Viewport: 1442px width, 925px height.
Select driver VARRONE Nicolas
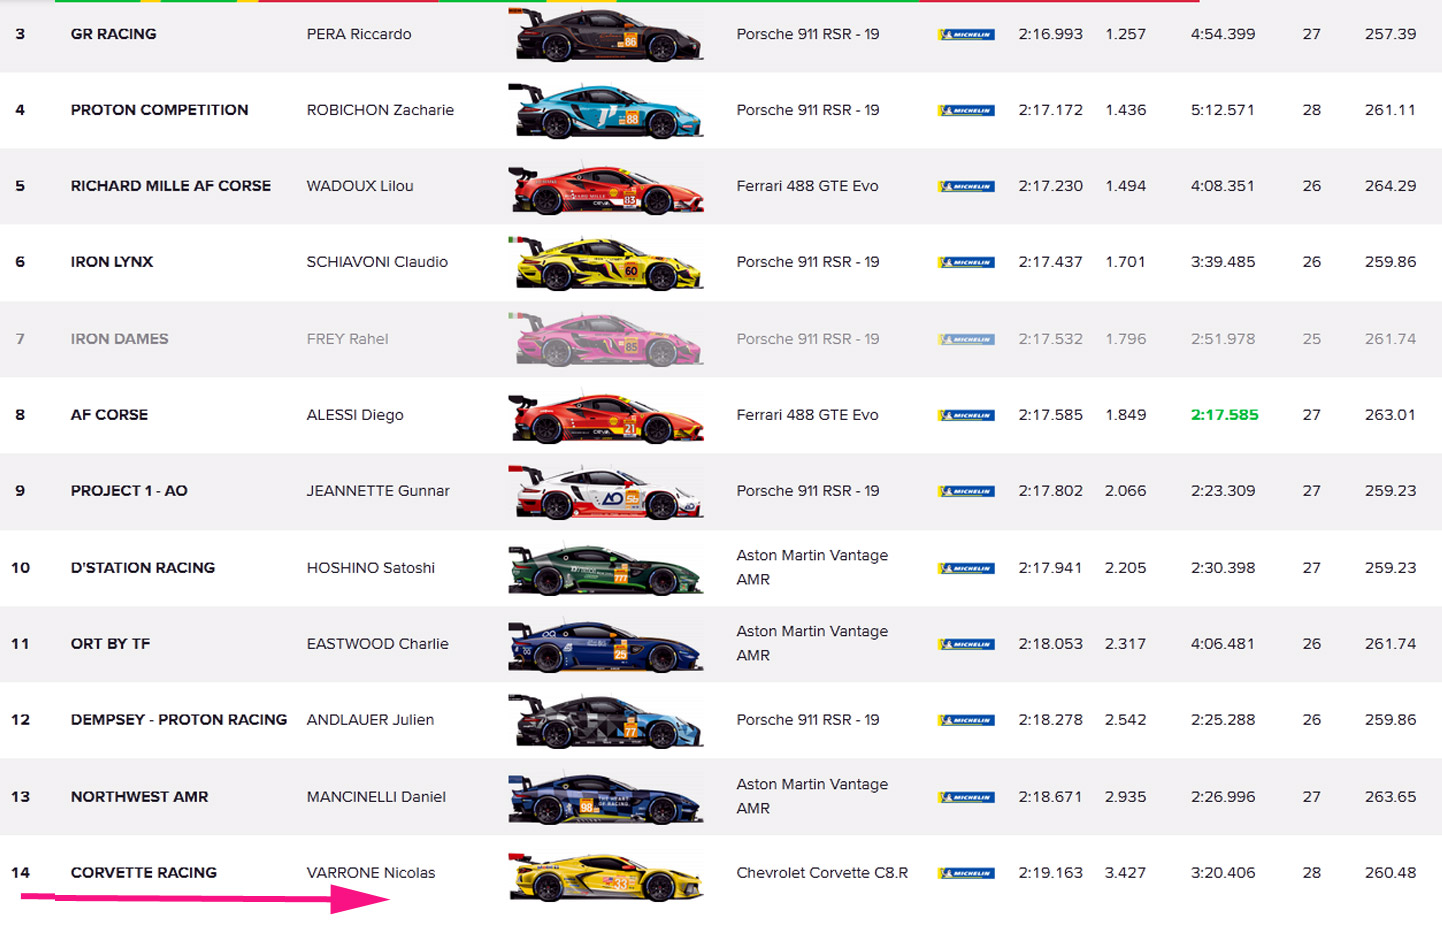371,873
